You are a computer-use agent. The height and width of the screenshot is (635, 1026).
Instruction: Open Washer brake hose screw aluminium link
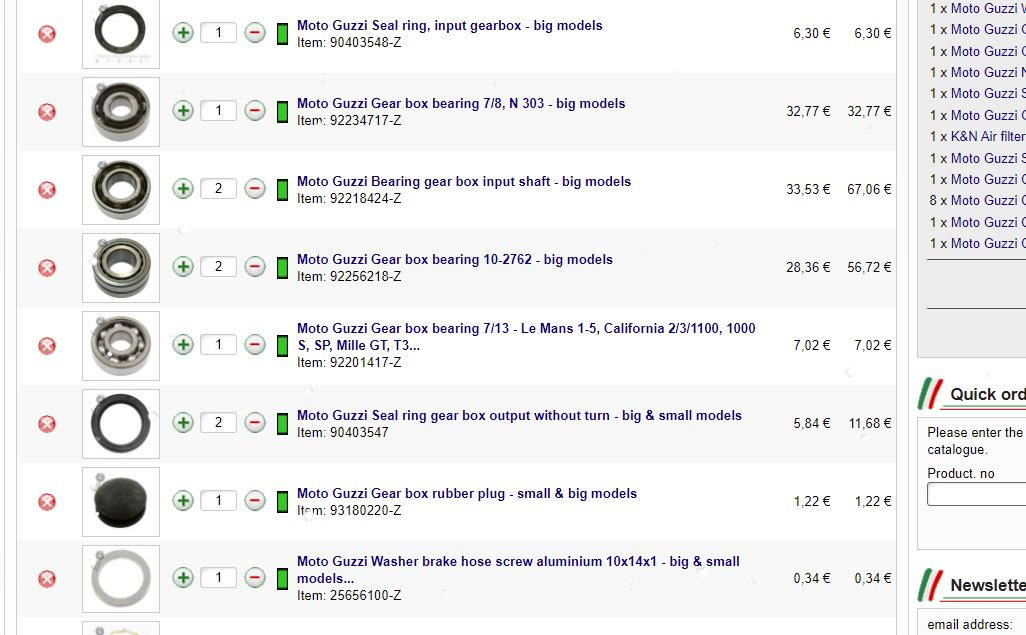click(x=518, y=570)
